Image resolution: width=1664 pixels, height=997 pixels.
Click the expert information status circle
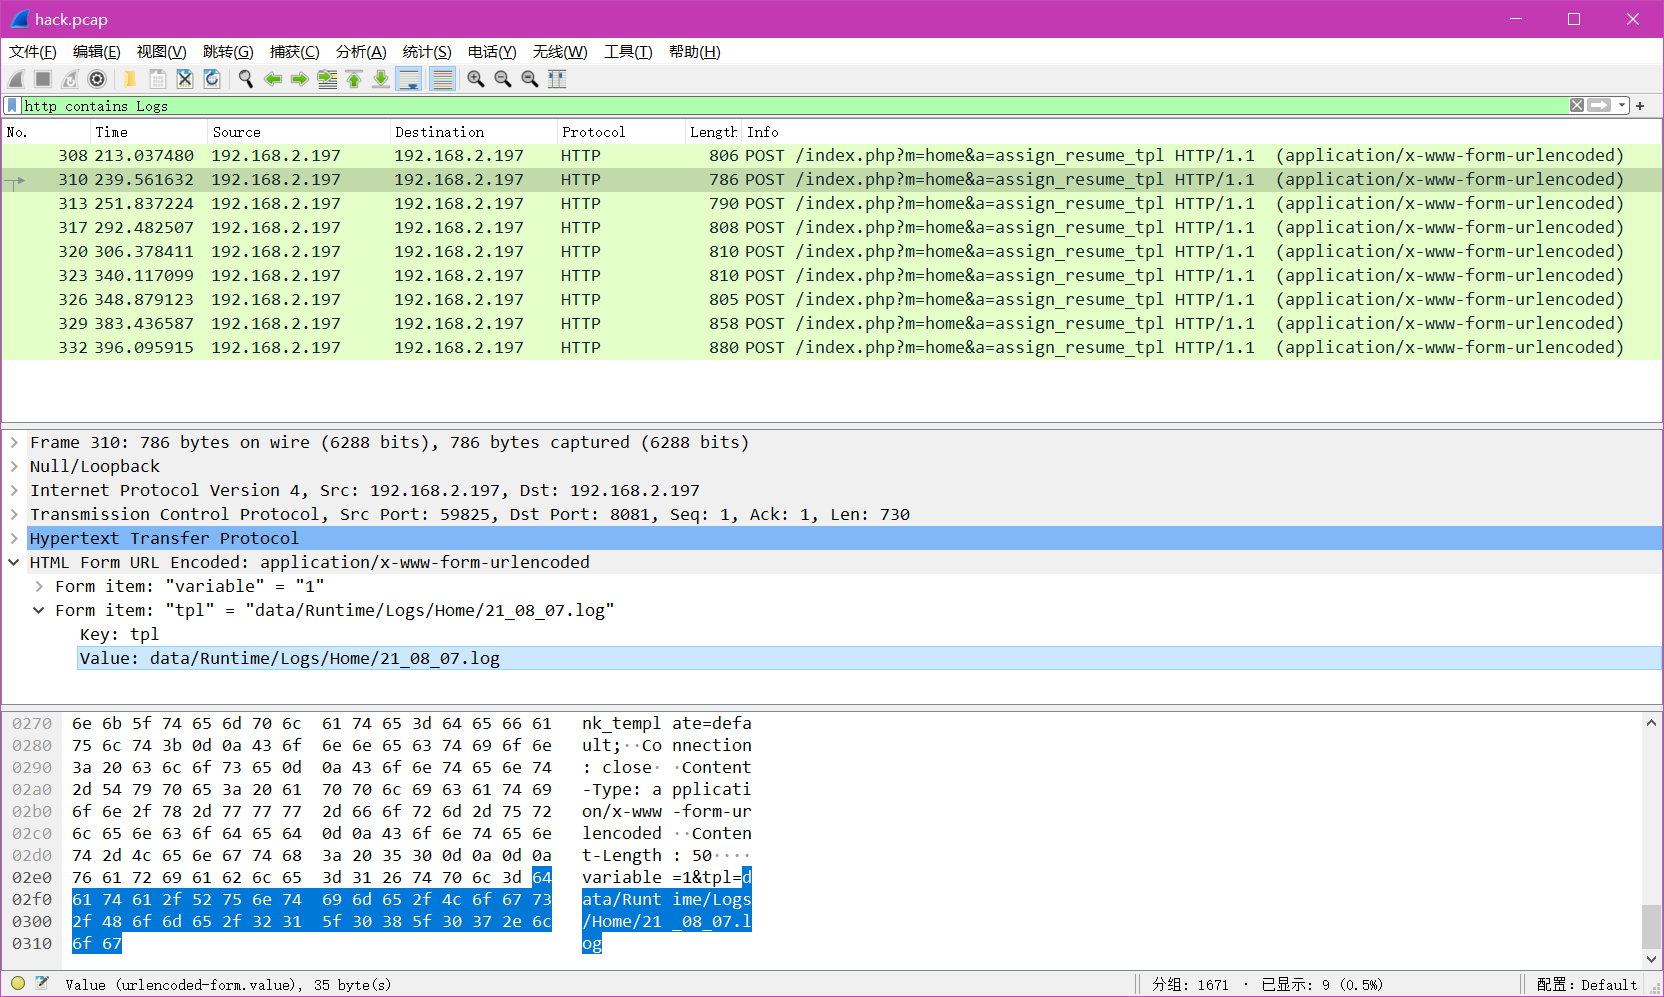tap(18, 984)
